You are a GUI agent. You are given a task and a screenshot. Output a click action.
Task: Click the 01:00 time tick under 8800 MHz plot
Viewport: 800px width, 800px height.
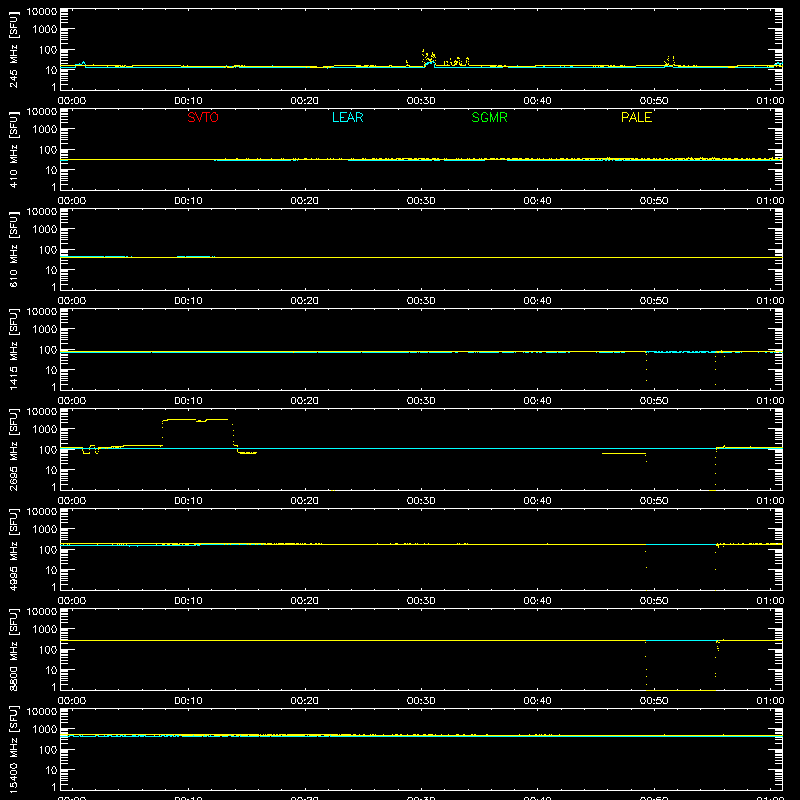pos(770,701)
